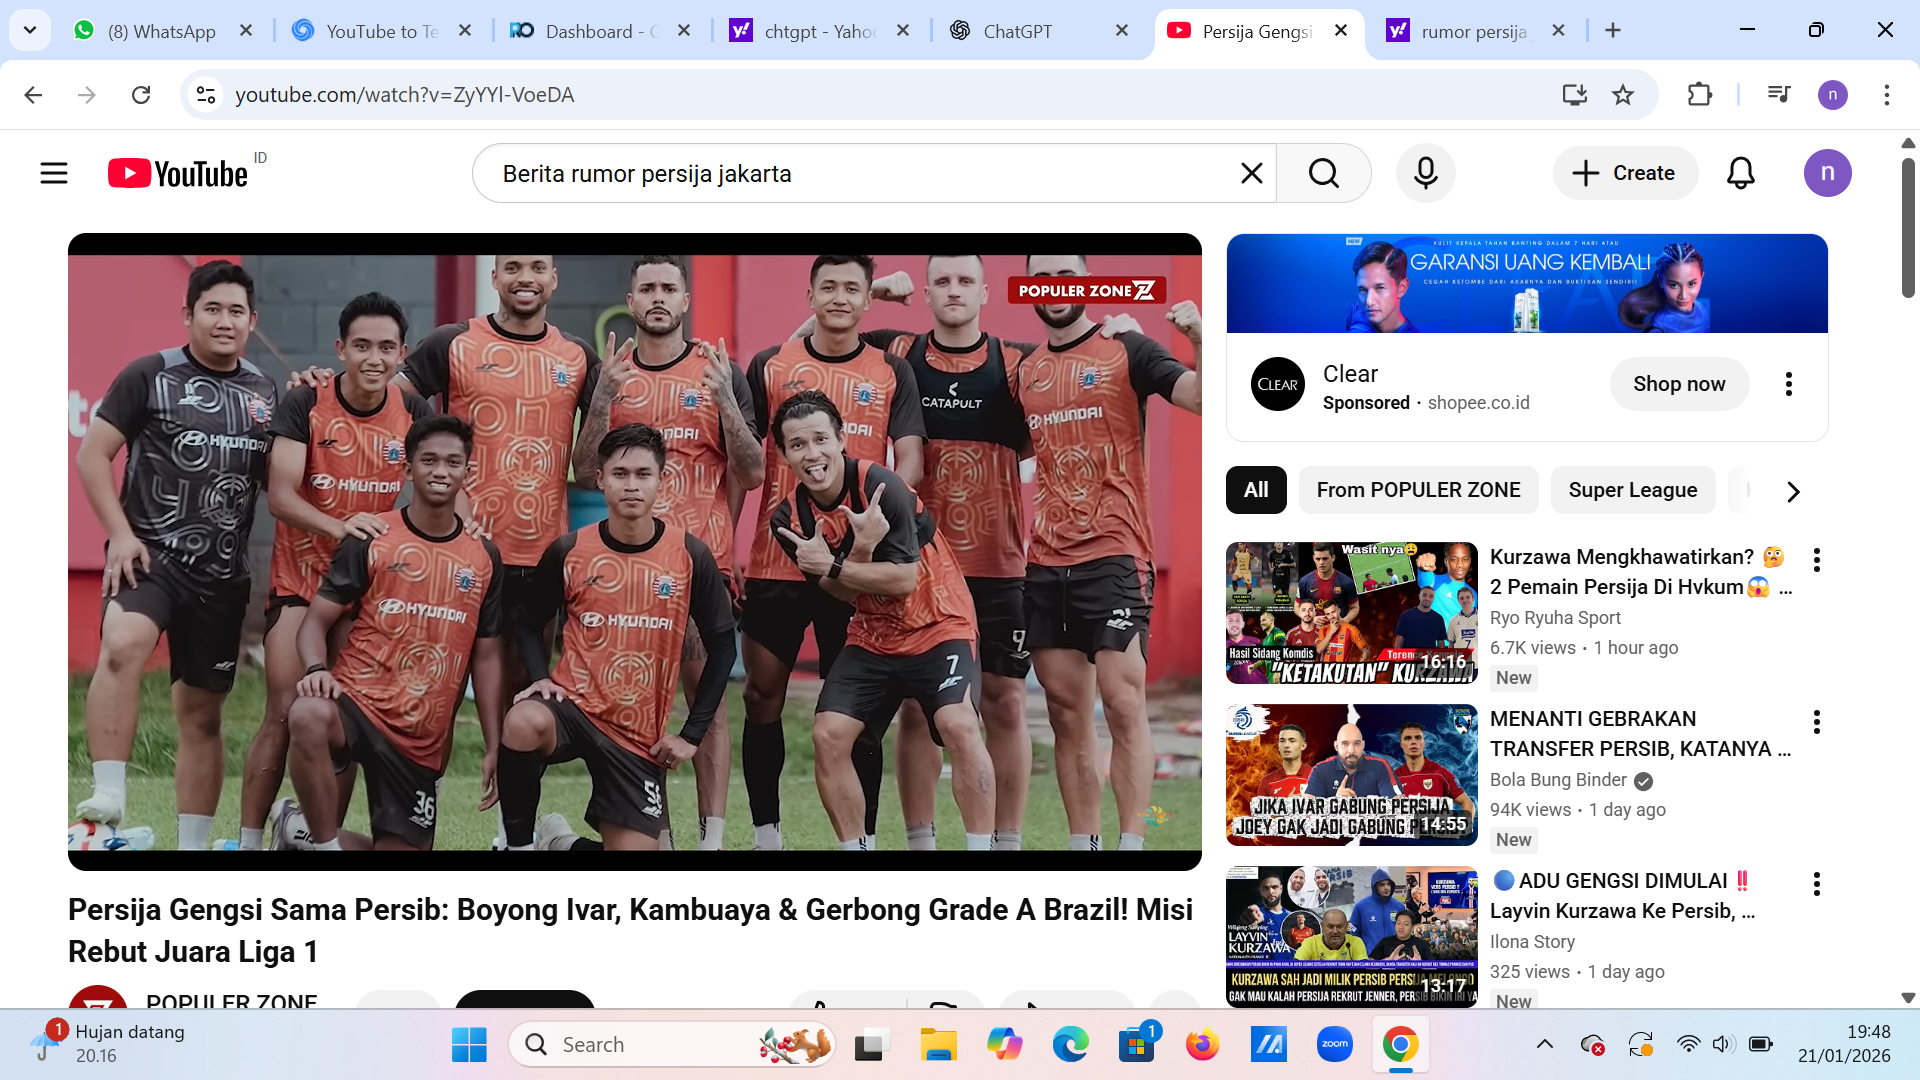Select From POPULER ZONE filter chip

(1418, 490)
